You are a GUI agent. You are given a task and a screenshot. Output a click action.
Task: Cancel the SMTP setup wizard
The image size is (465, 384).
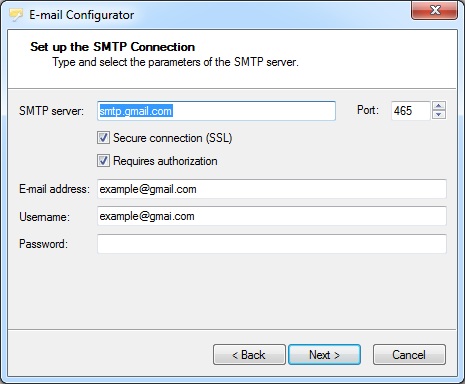[x=409, y=355]
